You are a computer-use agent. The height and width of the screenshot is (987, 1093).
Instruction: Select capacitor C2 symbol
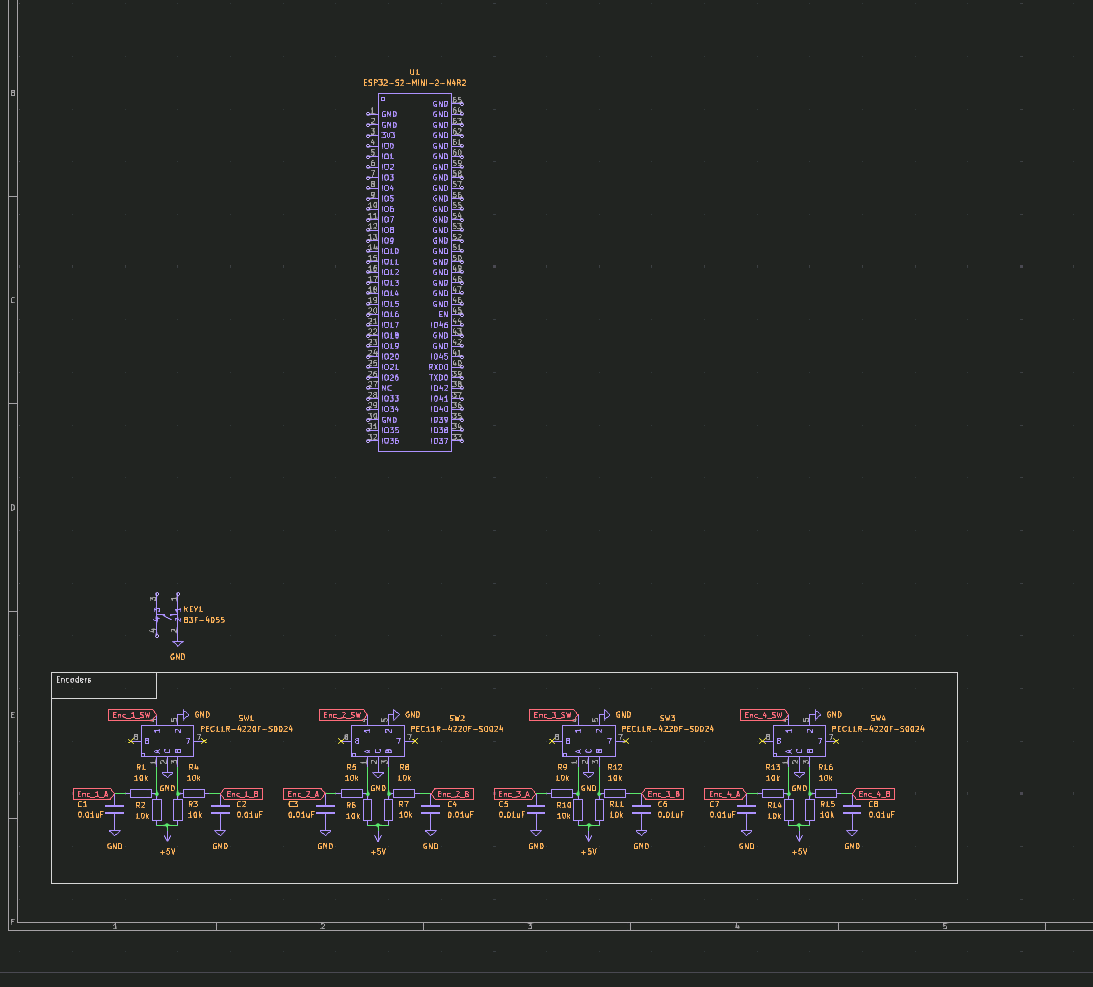tap(220, 809)
